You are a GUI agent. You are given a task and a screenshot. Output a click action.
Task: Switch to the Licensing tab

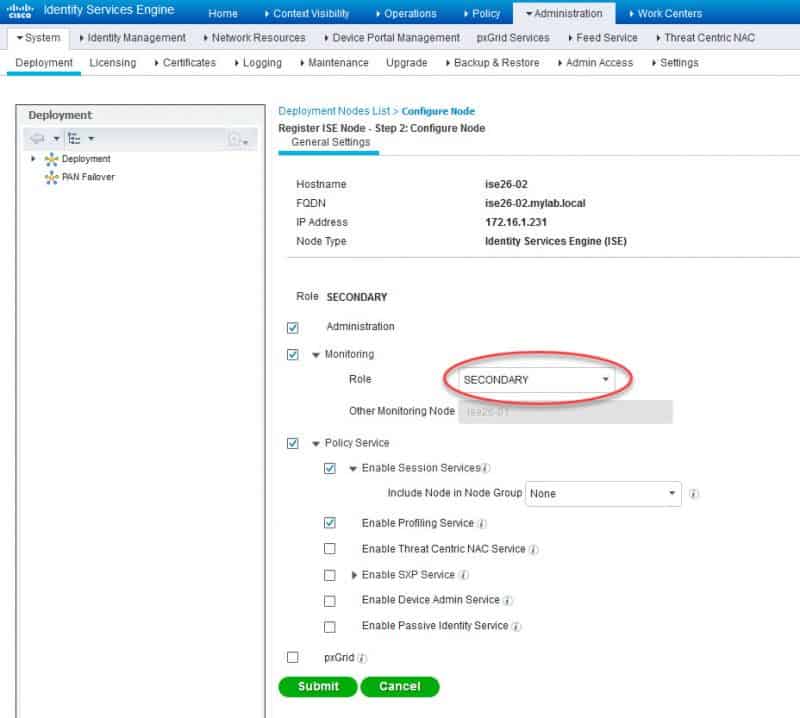112,62
